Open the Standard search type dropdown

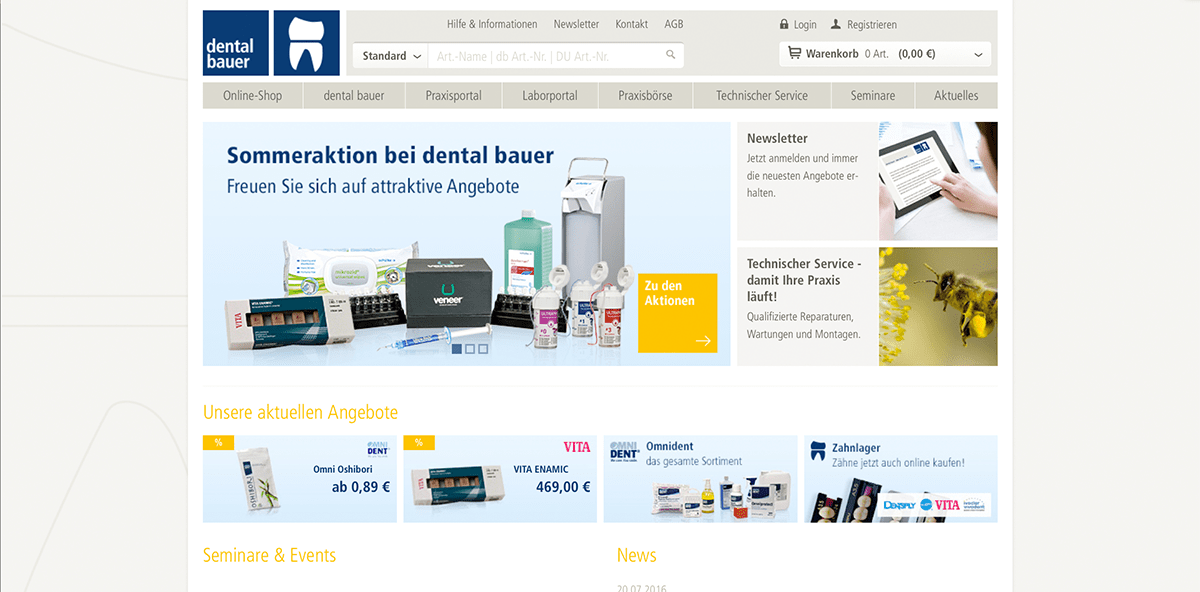tap(391, 56)
